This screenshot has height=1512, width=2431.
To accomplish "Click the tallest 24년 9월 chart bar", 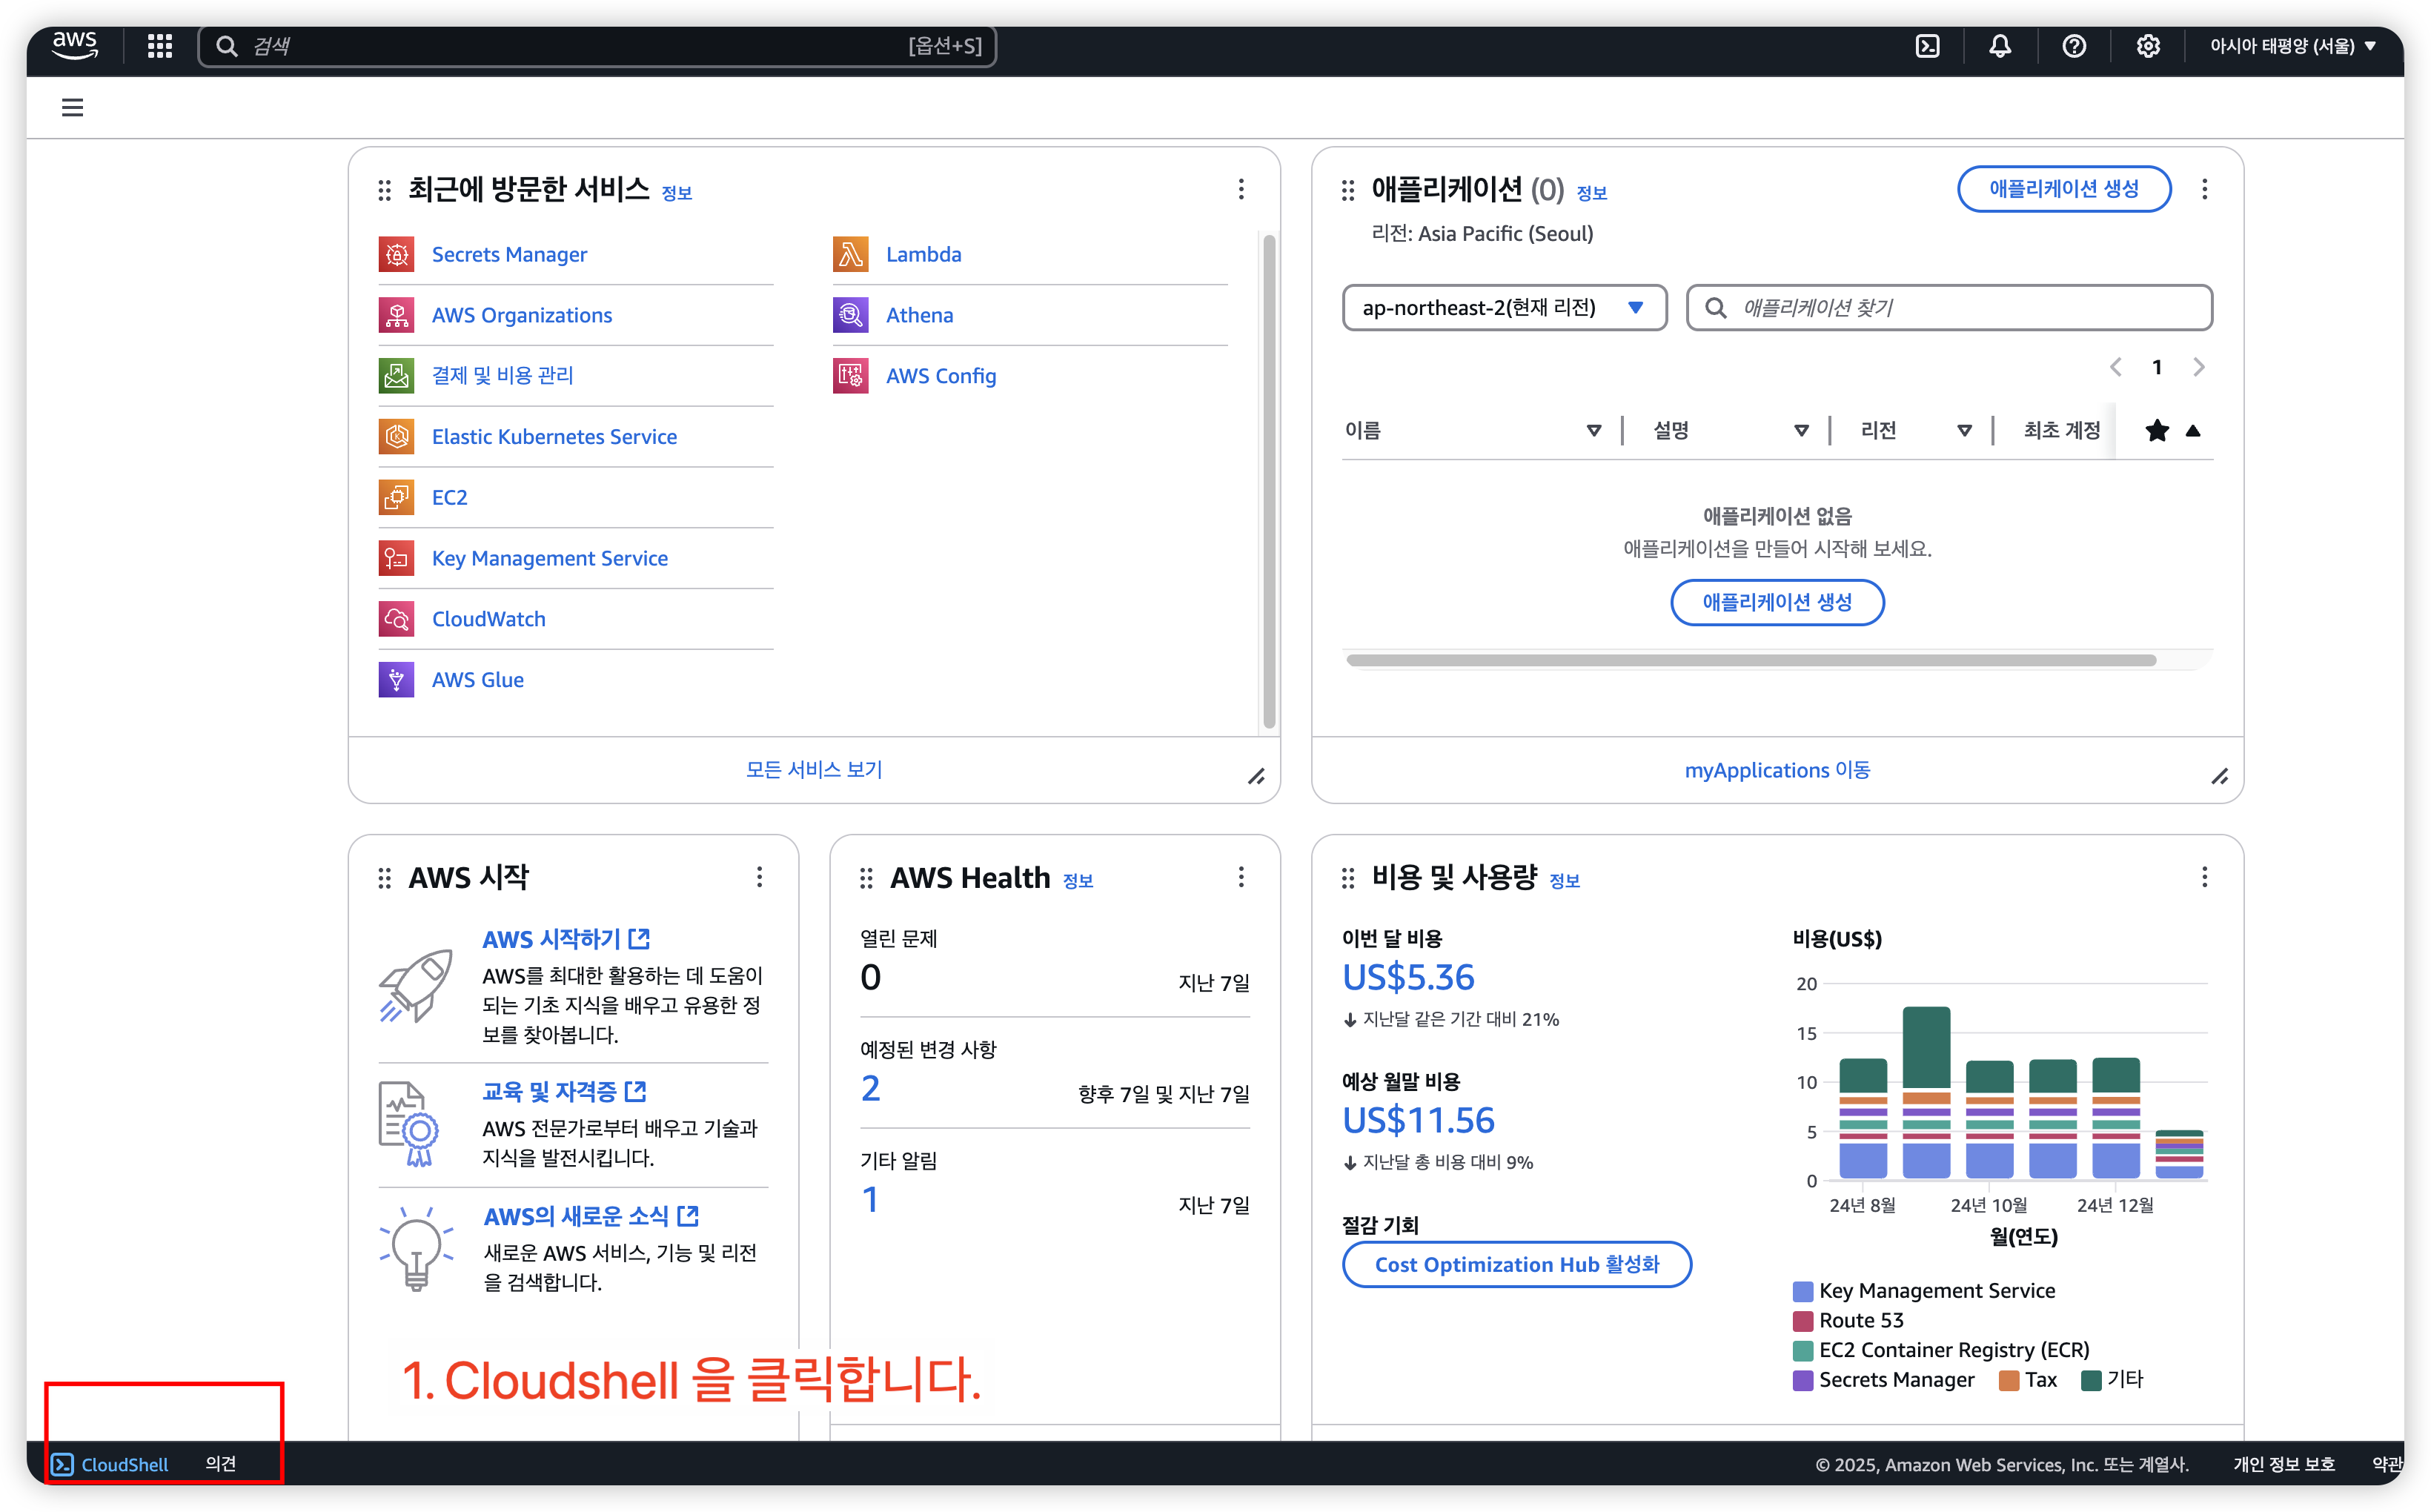I will pos(1926,1092).
